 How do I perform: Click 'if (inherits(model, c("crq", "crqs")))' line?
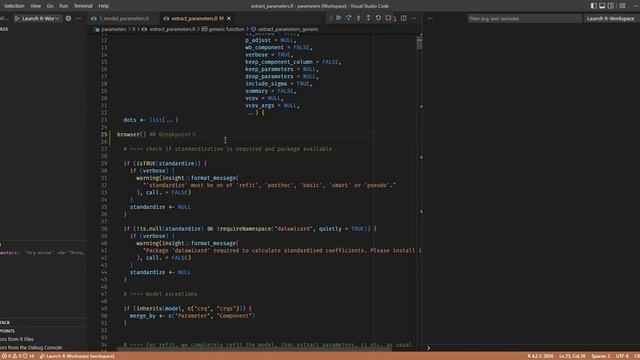coord(187,309)
